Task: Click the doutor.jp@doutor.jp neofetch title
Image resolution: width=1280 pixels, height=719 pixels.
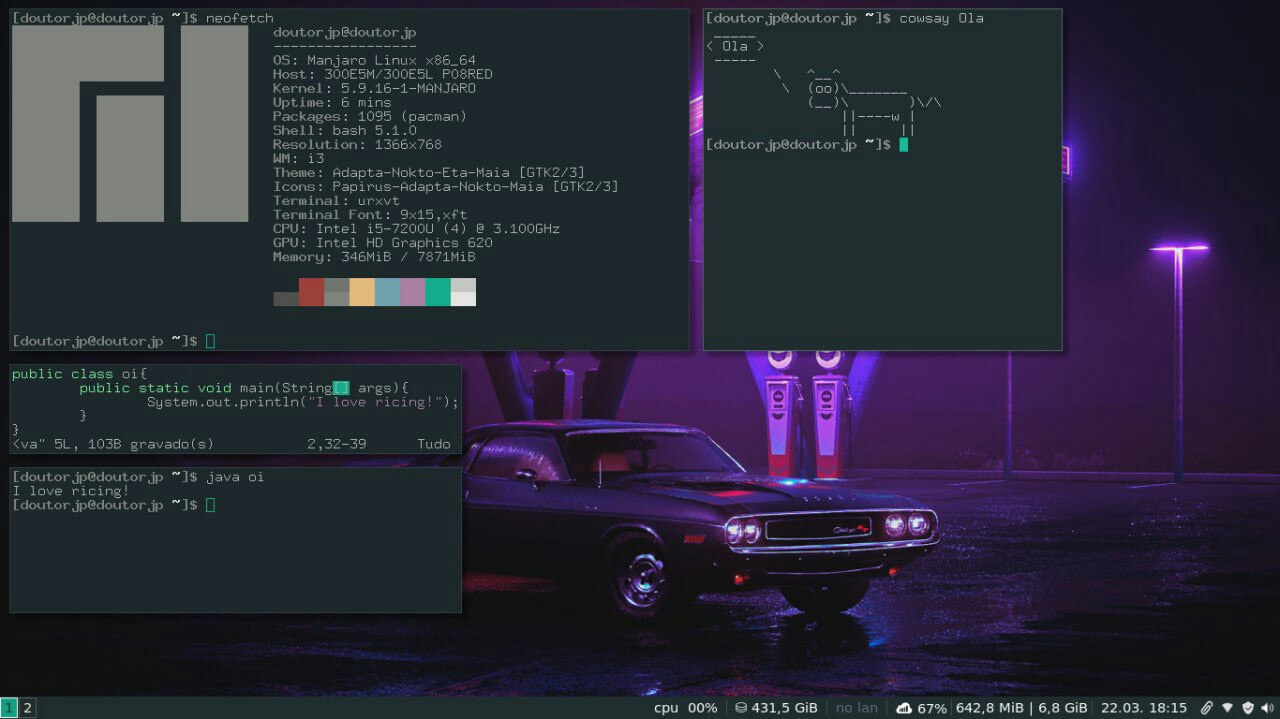Action: [345, 32]
